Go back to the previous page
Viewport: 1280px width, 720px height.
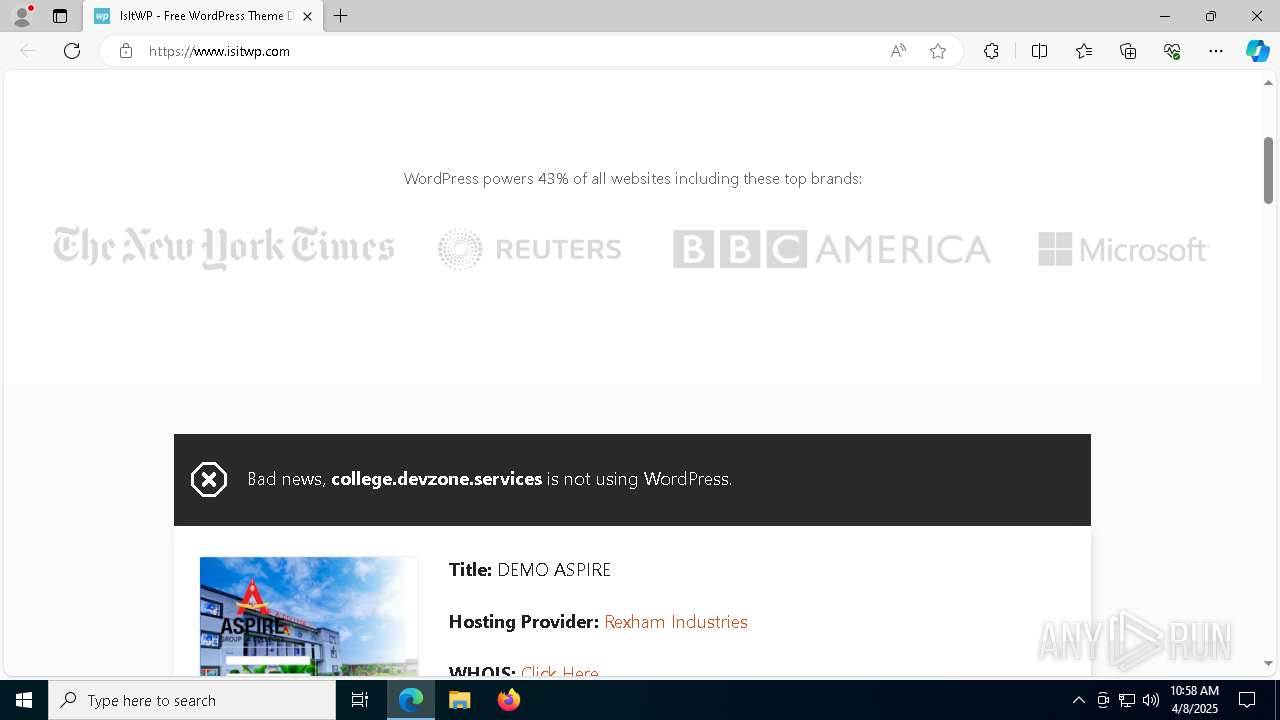(28, 51)
